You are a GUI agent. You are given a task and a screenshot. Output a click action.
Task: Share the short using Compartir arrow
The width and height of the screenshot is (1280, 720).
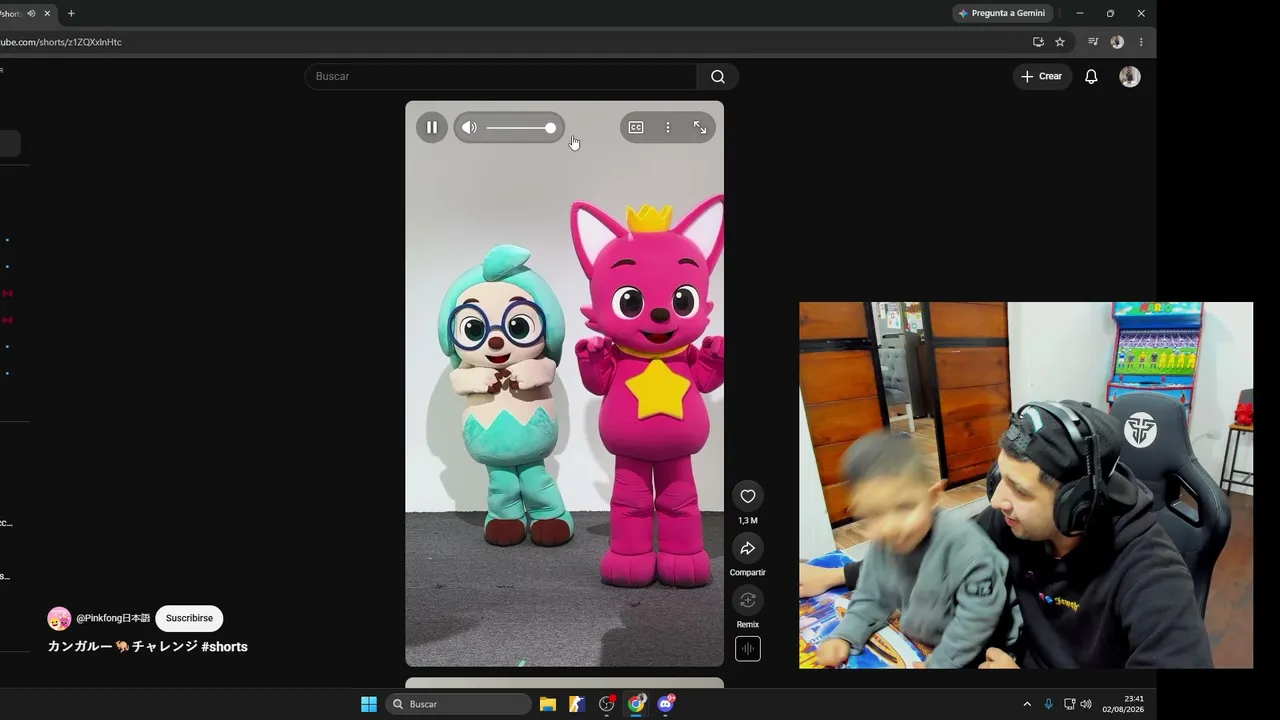748,548
